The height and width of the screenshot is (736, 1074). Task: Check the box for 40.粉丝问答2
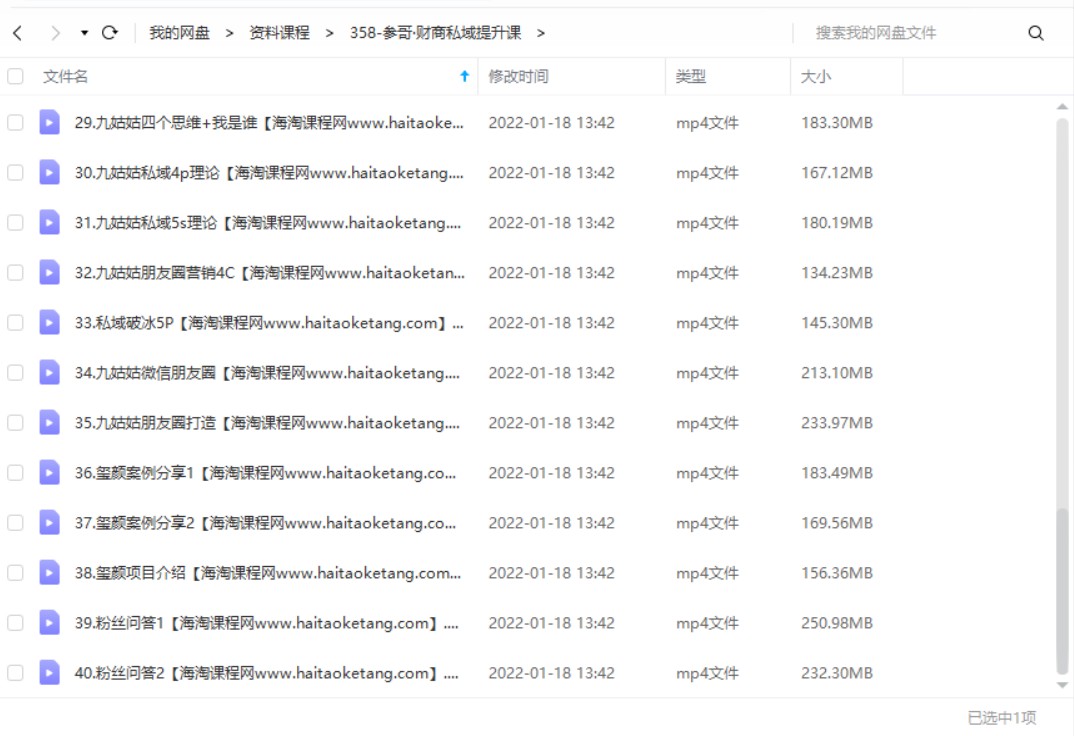15,672
